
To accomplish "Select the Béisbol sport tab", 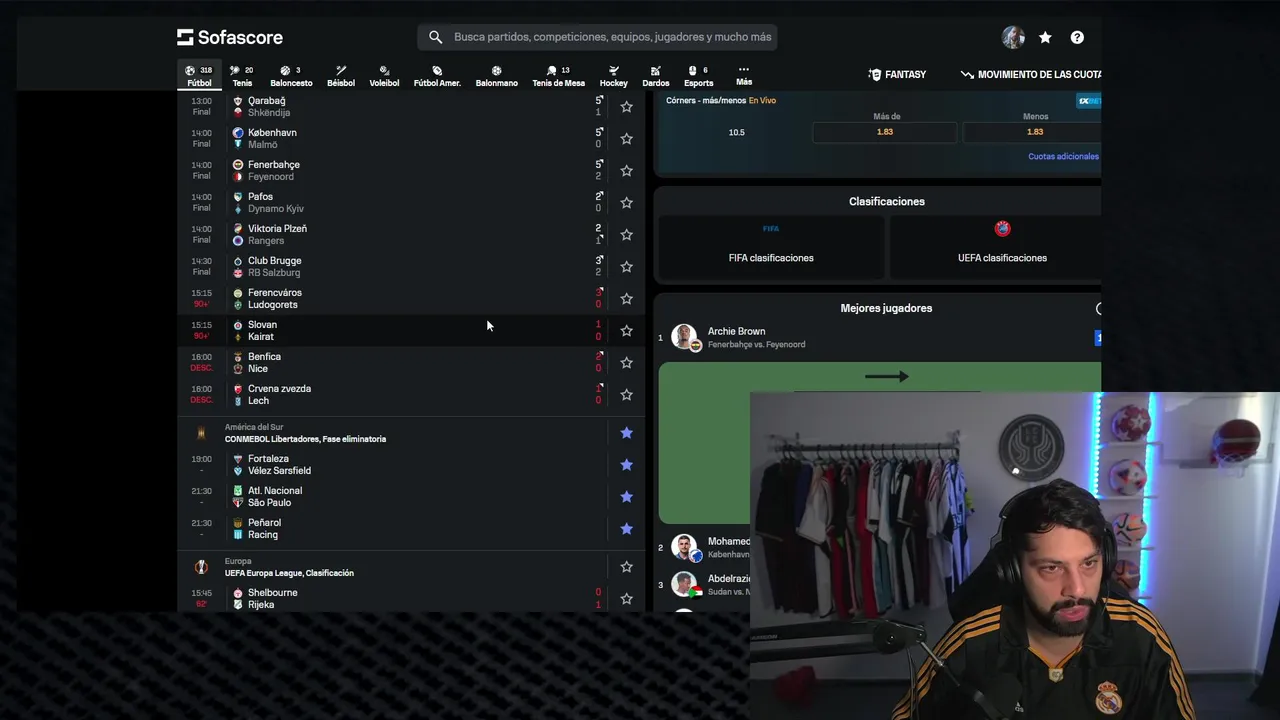I will coord(341,76).
